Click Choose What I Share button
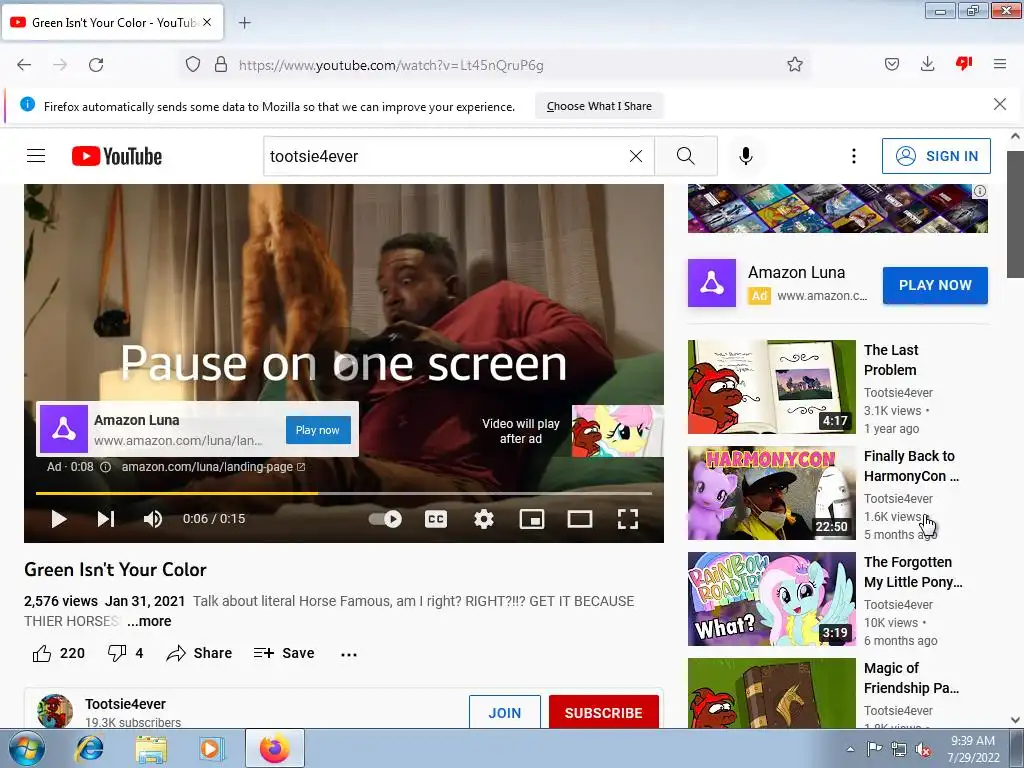1024x768 pixels. tap(599, 106)
